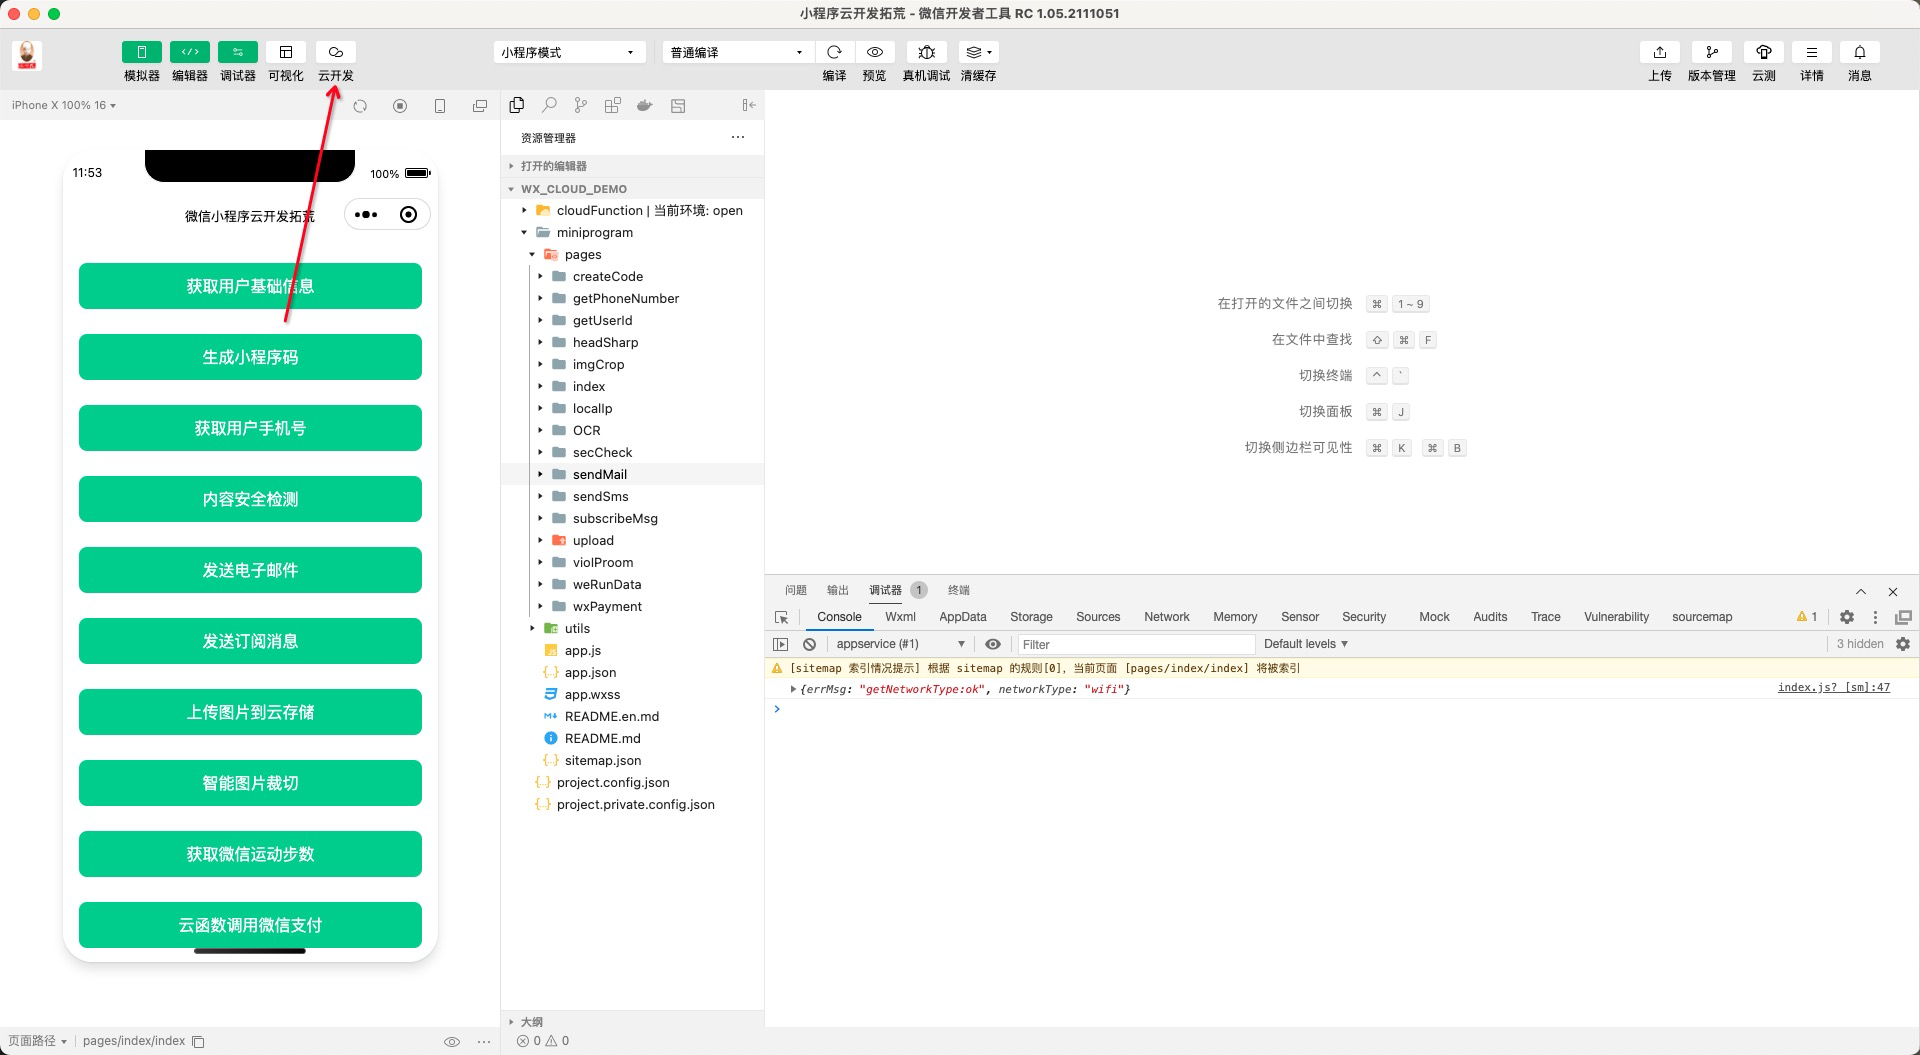Open the Default levels dropdown

click(1306, 644)
